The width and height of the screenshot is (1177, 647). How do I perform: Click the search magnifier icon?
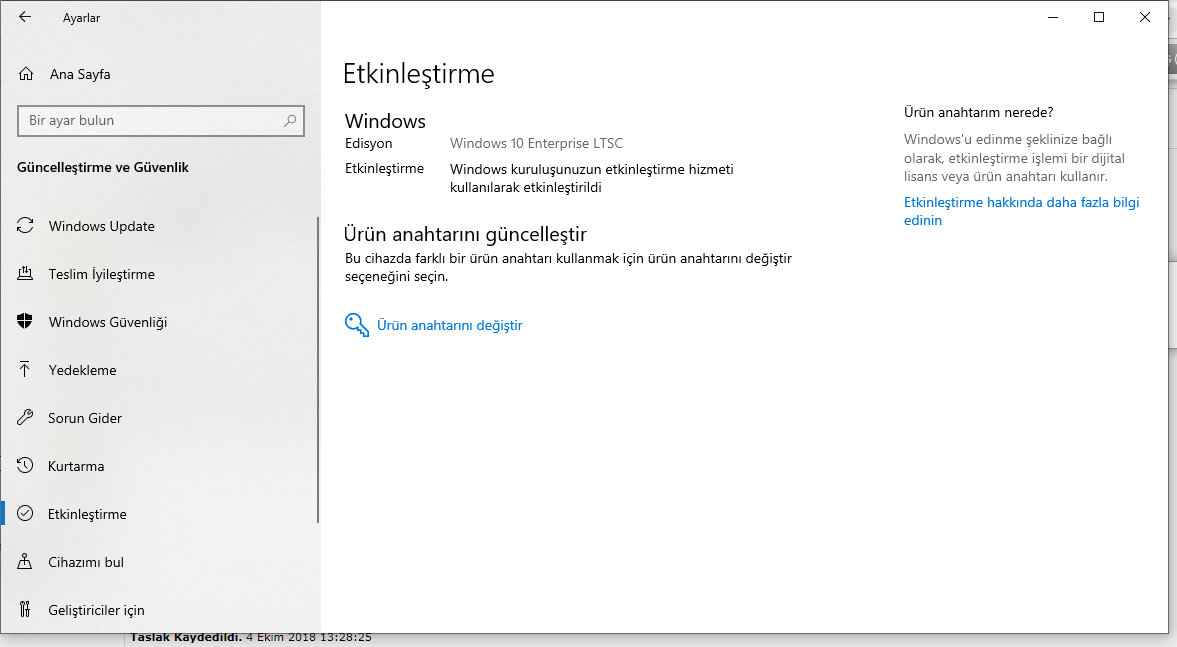[x=290, y=120]
